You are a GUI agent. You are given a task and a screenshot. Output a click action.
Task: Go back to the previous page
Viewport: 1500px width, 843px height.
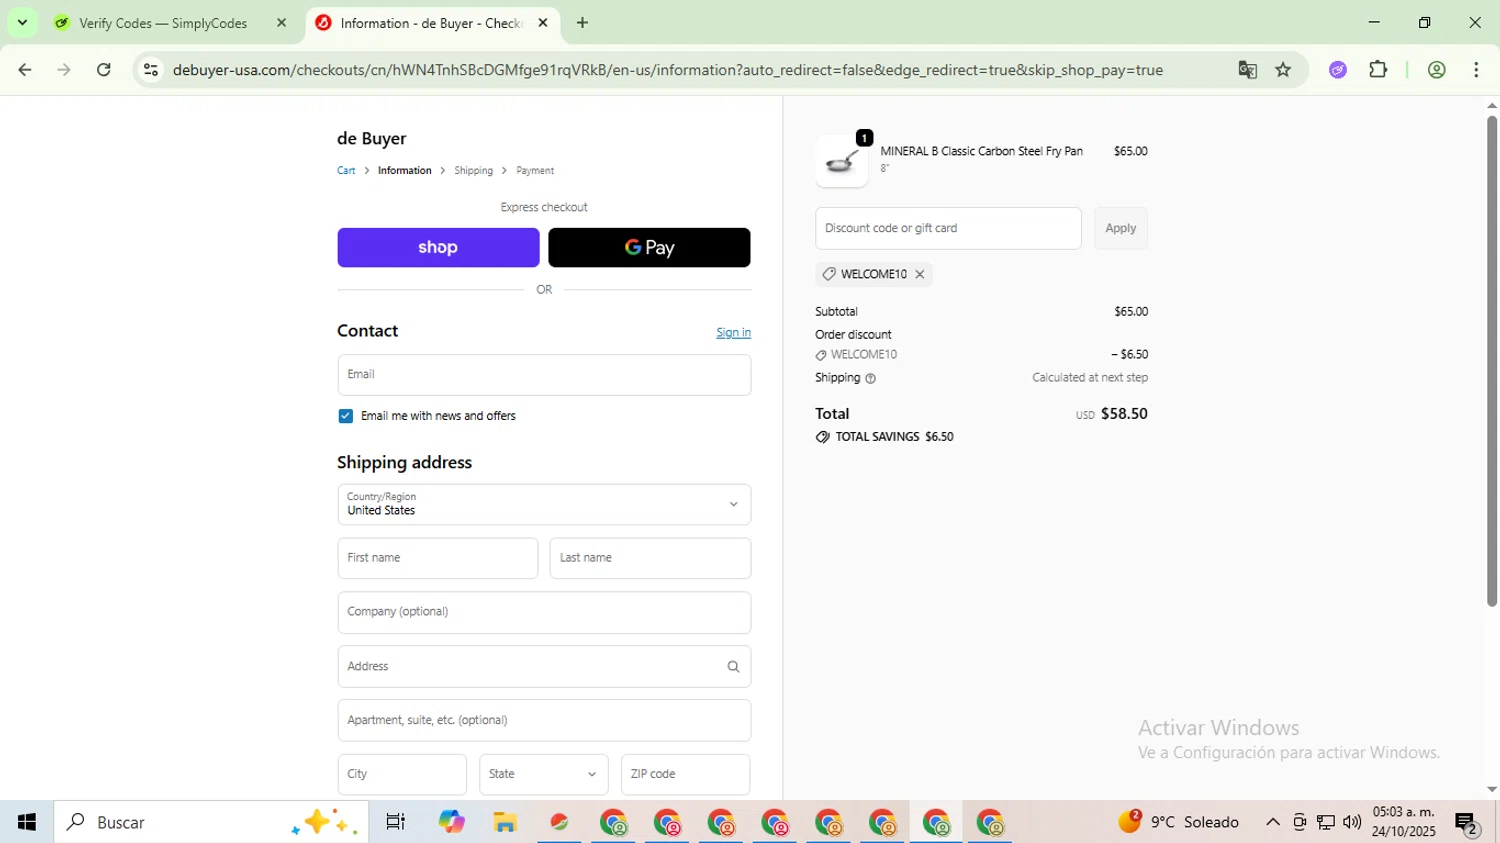point(25,70)
